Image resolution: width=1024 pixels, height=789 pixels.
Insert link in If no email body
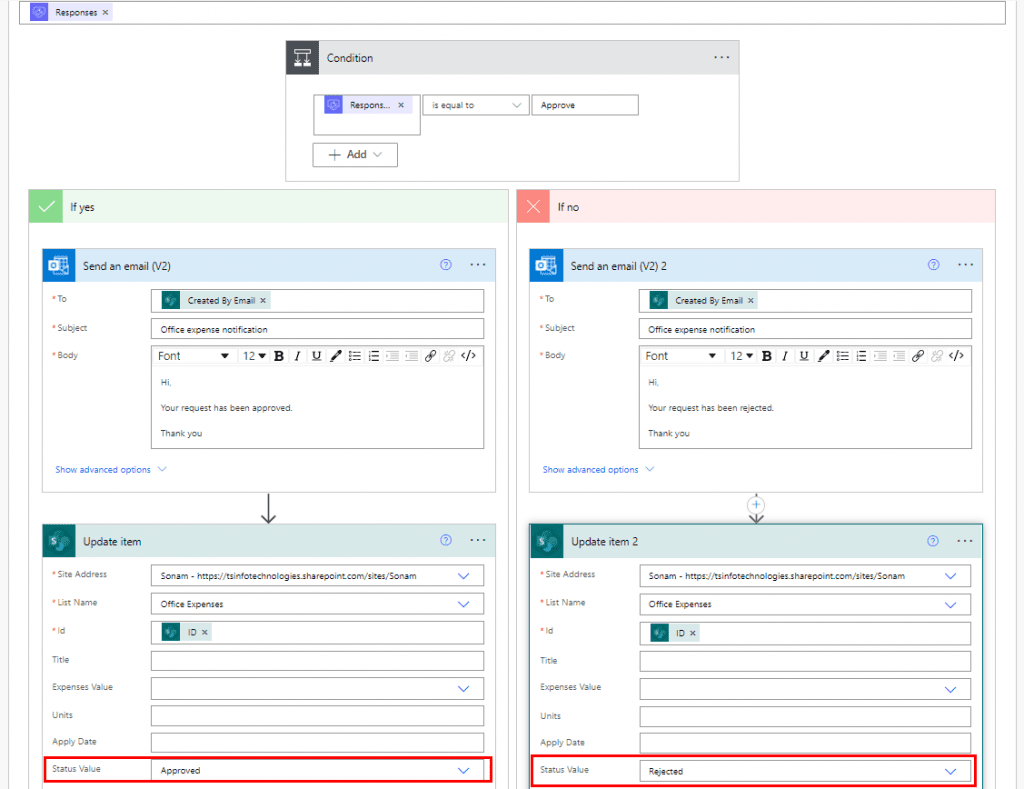pos(918,356)
